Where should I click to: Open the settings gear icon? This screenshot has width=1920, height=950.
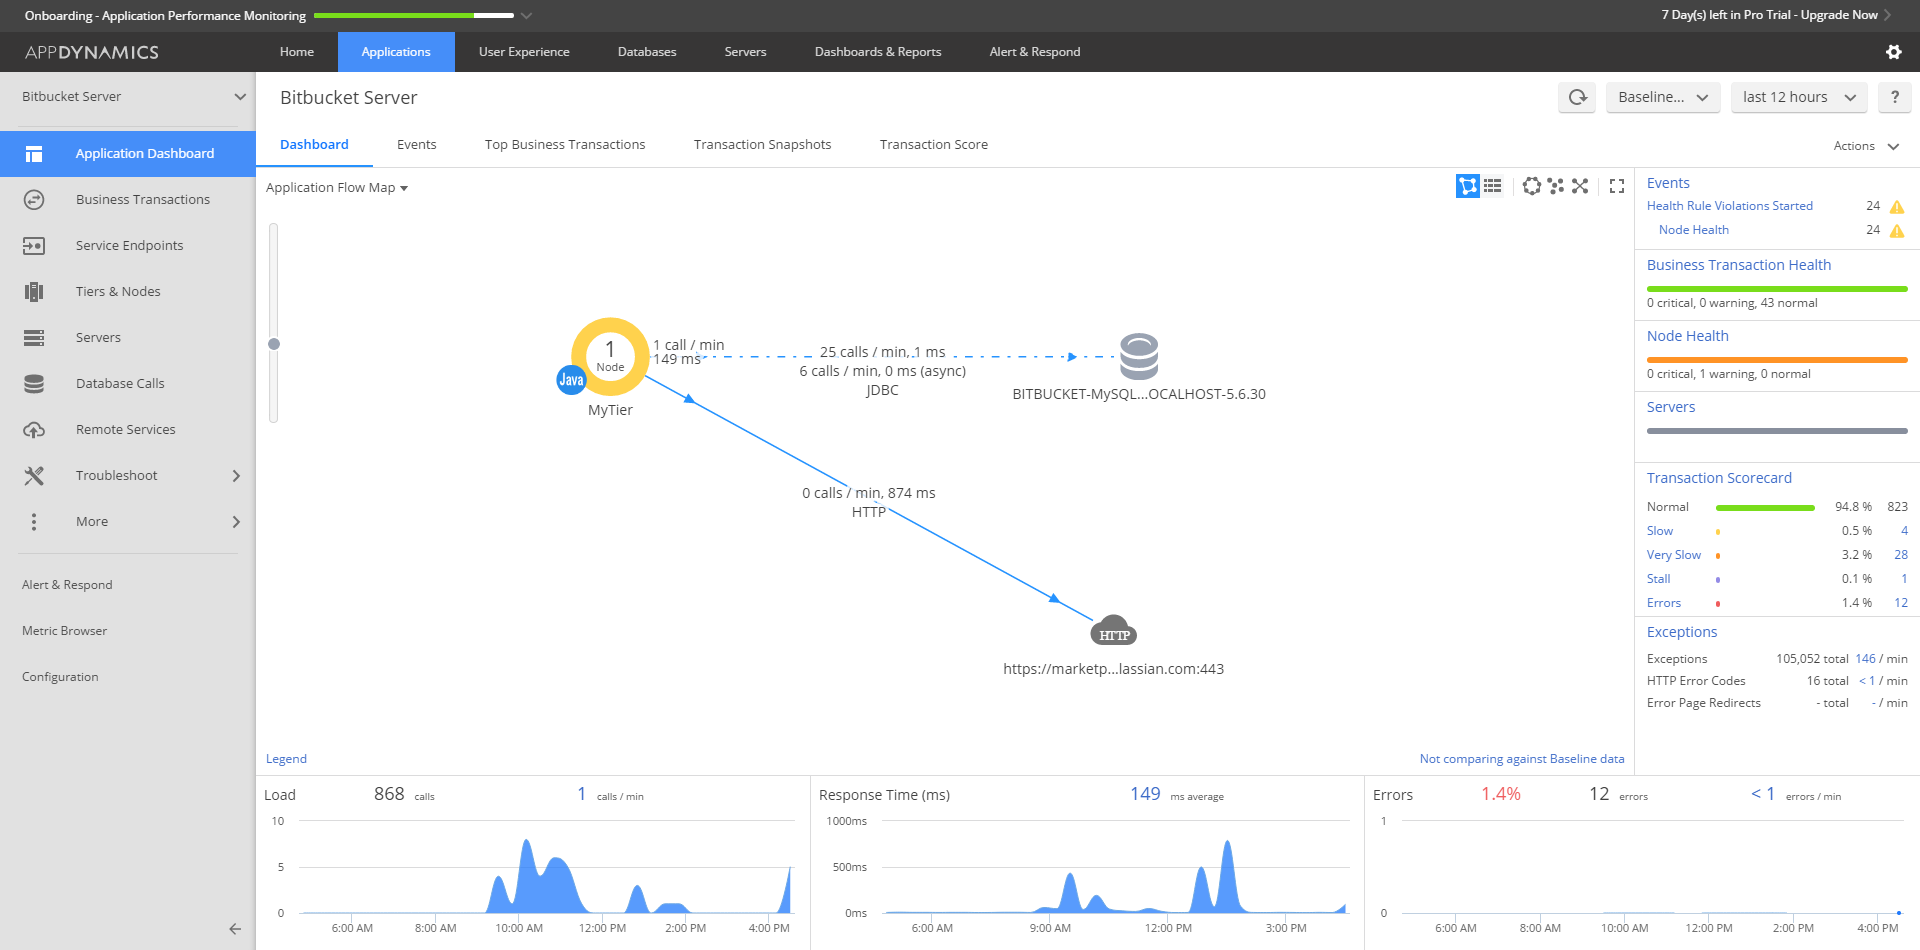click(x=1893, y=52)
